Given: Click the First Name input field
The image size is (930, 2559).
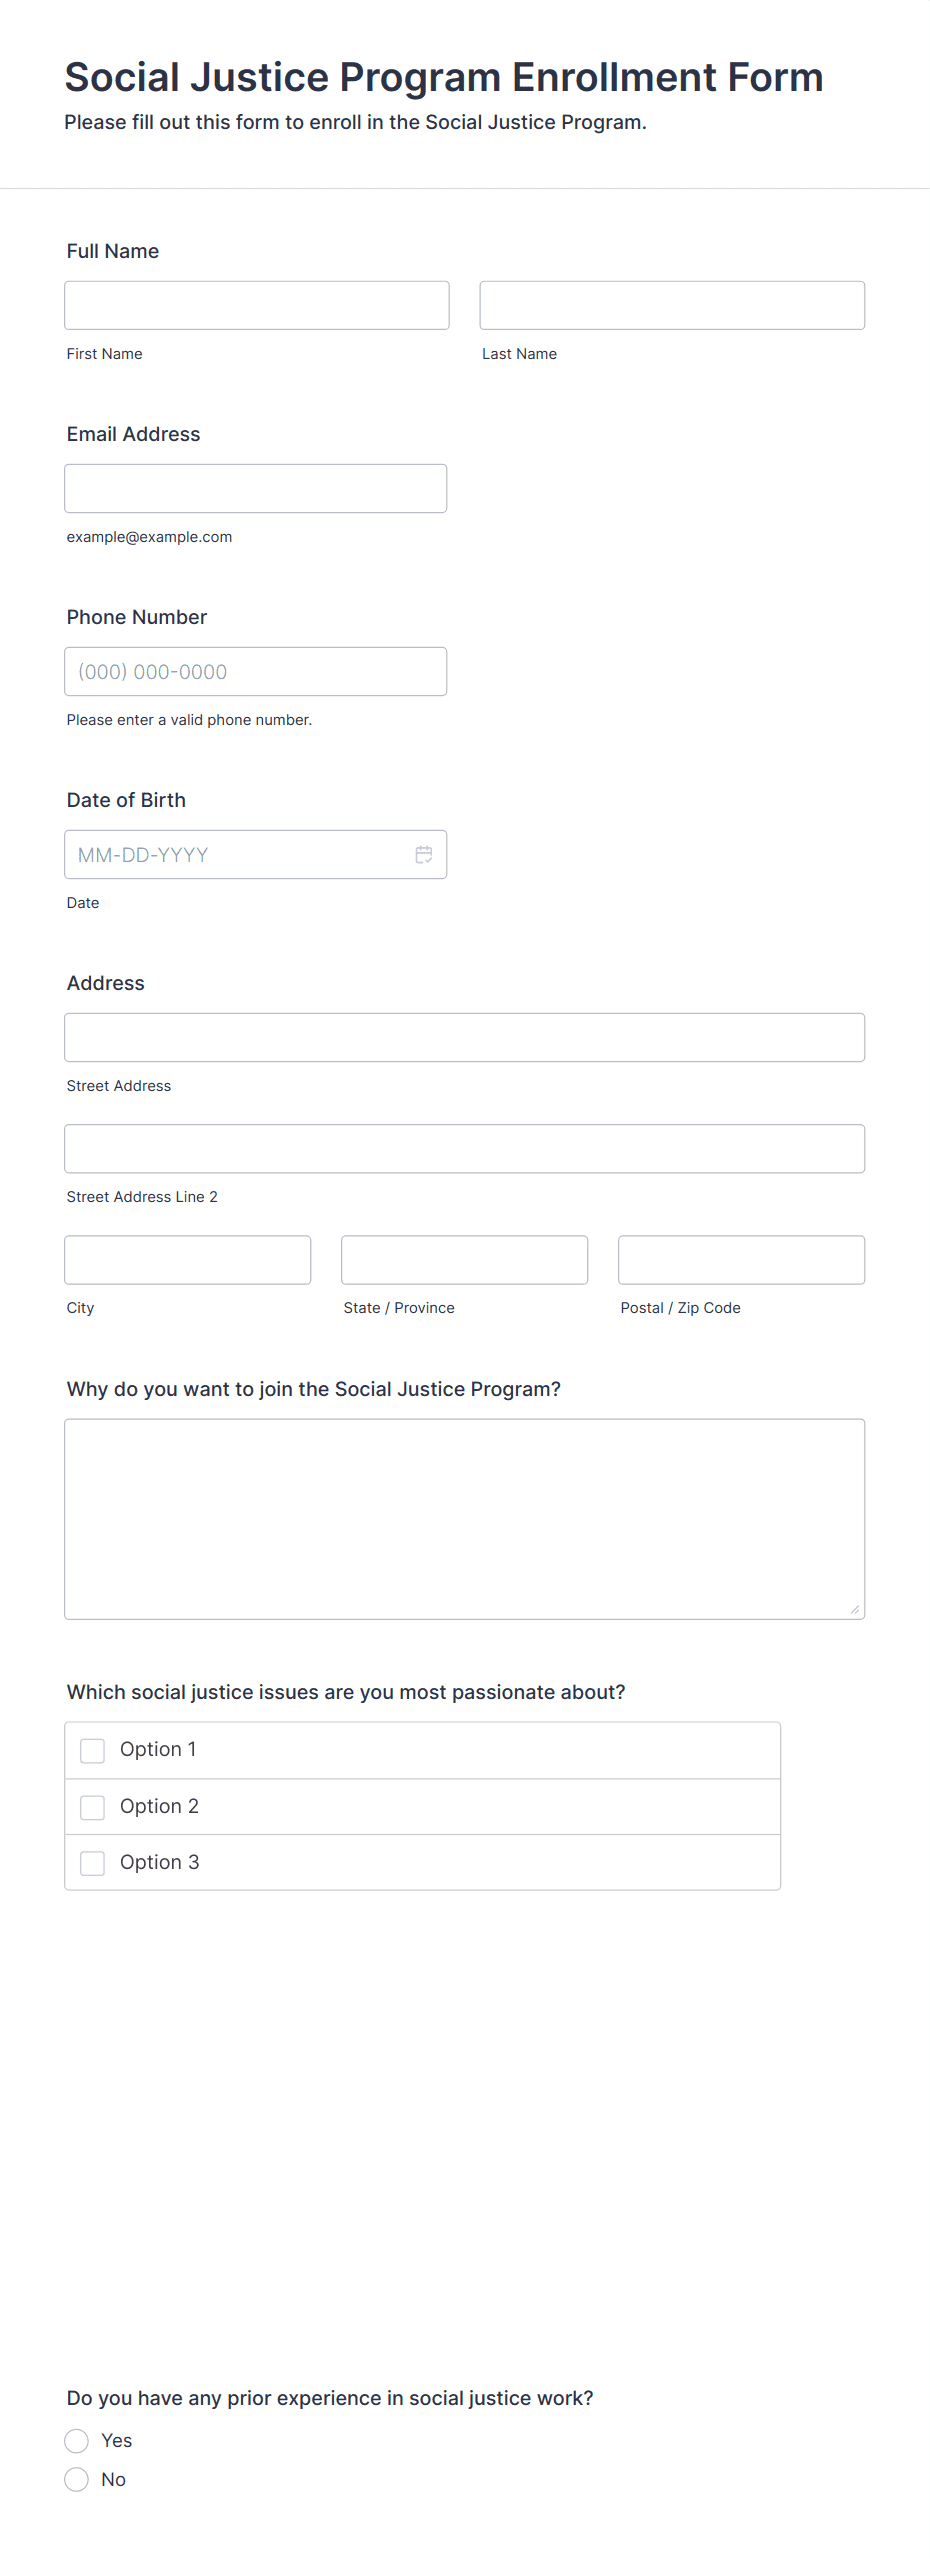Looking at the screenshot, I should pos(257,305).
